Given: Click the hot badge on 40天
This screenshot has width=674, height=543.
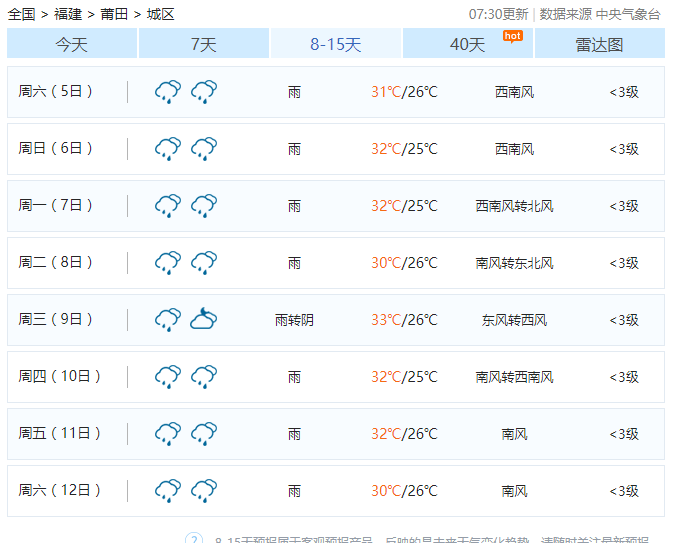Looking at the screenshot, I should click(x=513, y=37).
